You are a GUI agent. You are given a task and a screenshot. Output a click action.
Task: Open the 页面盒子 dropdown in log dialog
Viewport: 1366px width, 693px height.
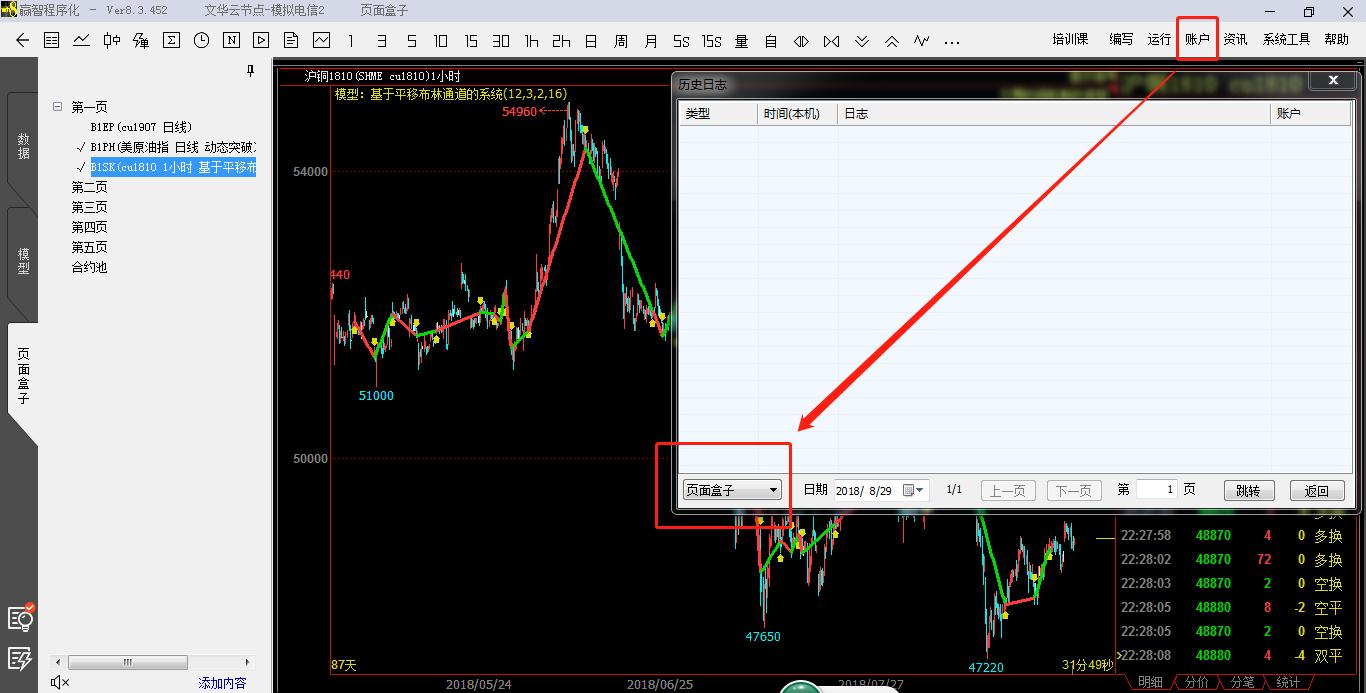click(x=731, y=490)
